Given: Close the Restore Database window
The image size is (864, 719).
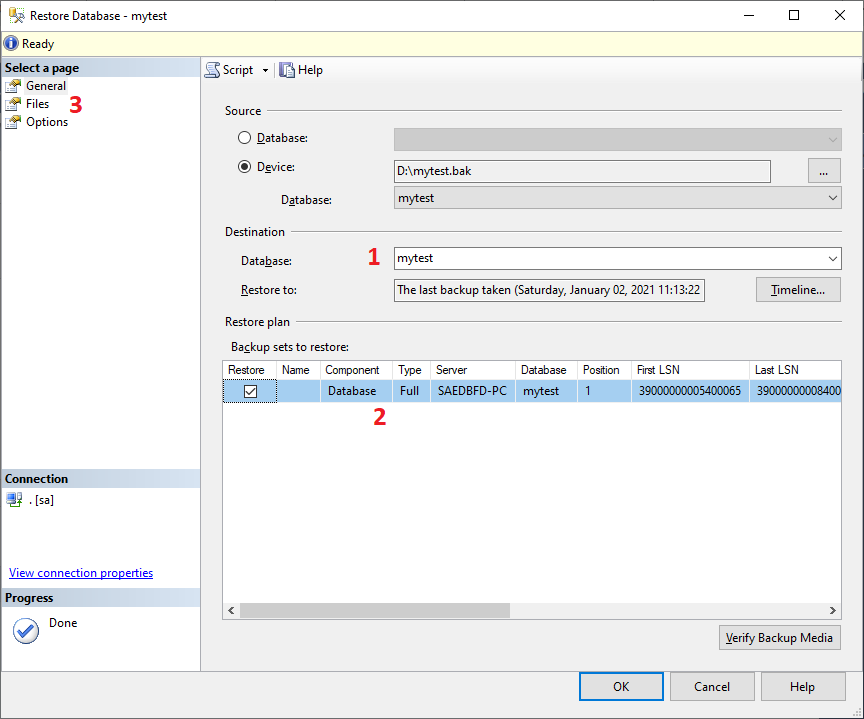Looking at the screenshot, I should coord(840,15).
